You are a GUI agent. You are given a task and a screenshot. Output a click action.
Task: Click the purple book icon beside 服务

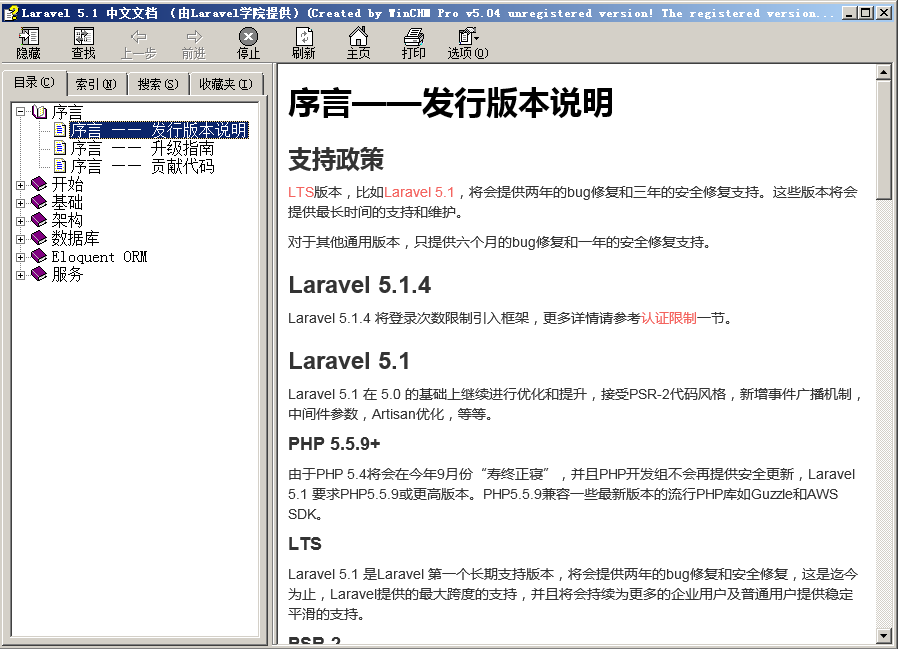coord(39,274)
